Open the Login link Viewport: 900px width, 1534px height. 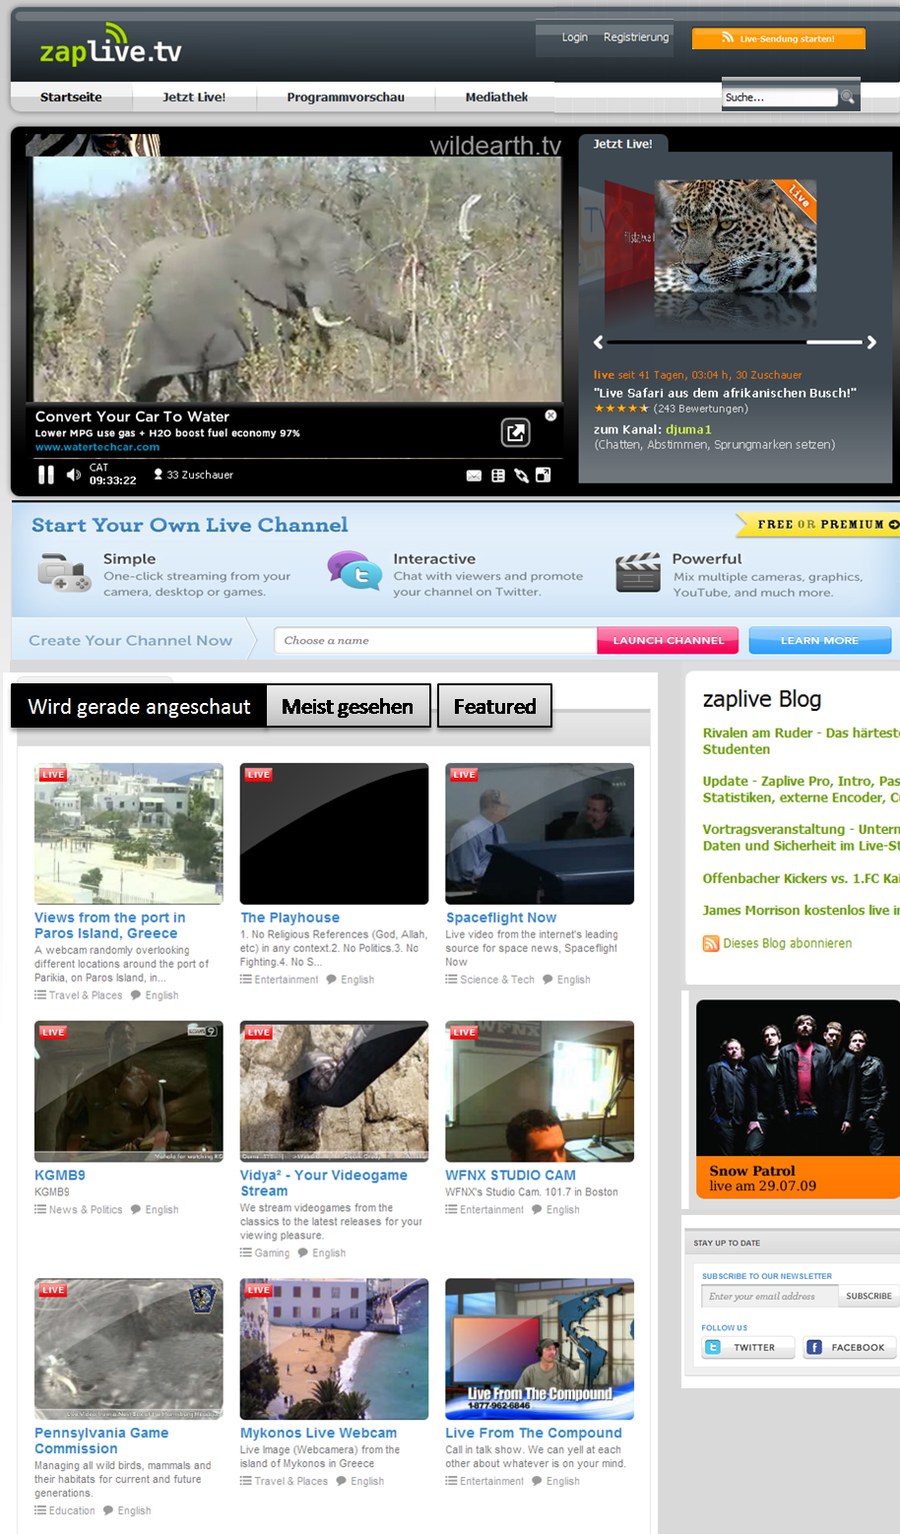coord(575,37)
